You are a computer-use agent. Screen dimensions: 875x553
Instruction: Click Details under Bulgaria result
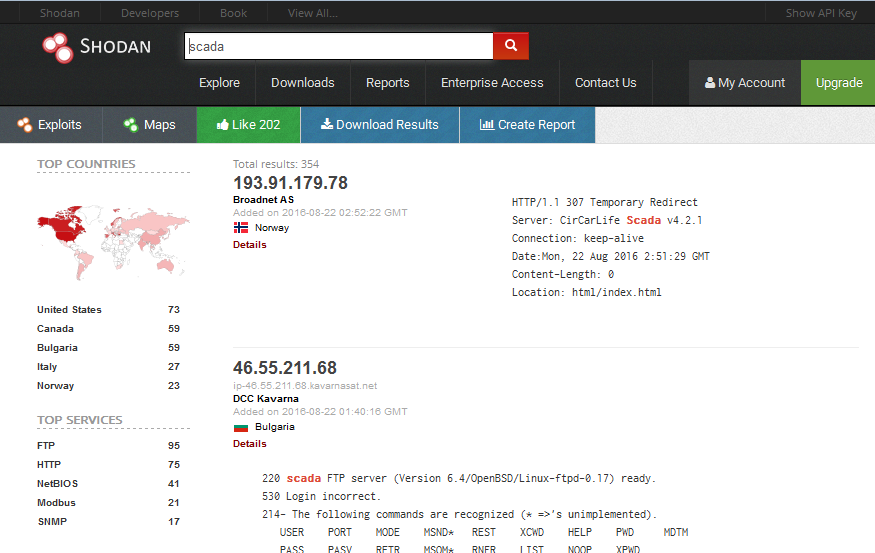click(249, 444)
